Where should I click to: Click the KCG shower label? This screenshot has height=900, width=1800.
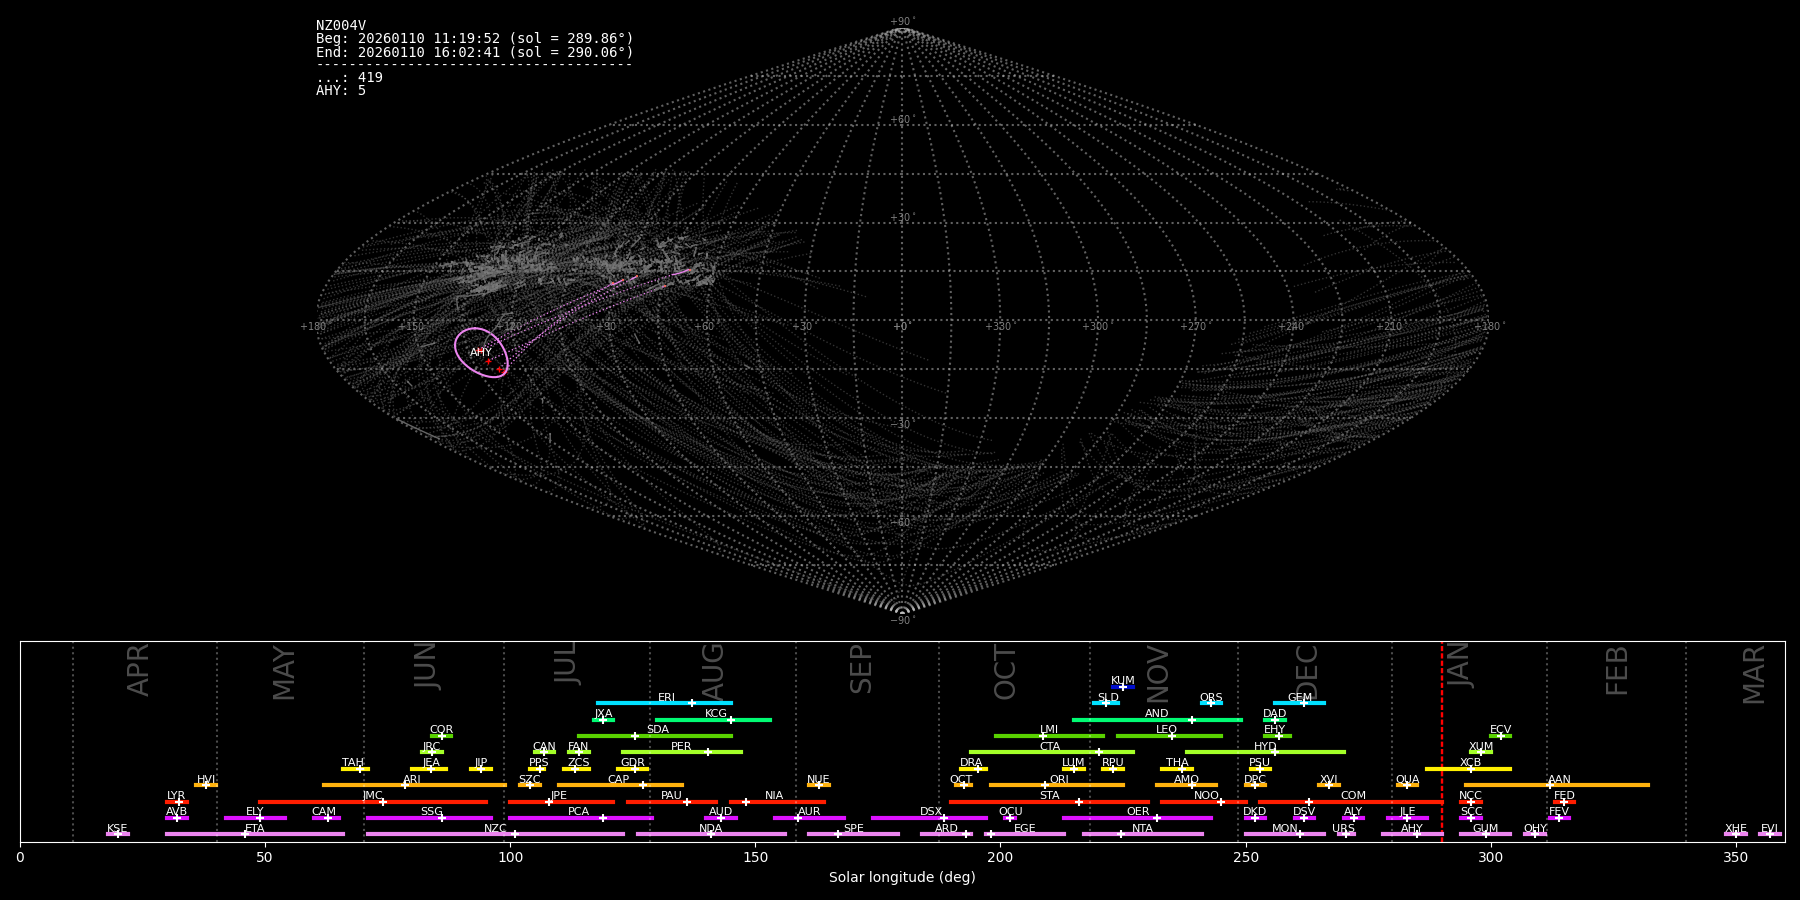click(x=716, y=714)
